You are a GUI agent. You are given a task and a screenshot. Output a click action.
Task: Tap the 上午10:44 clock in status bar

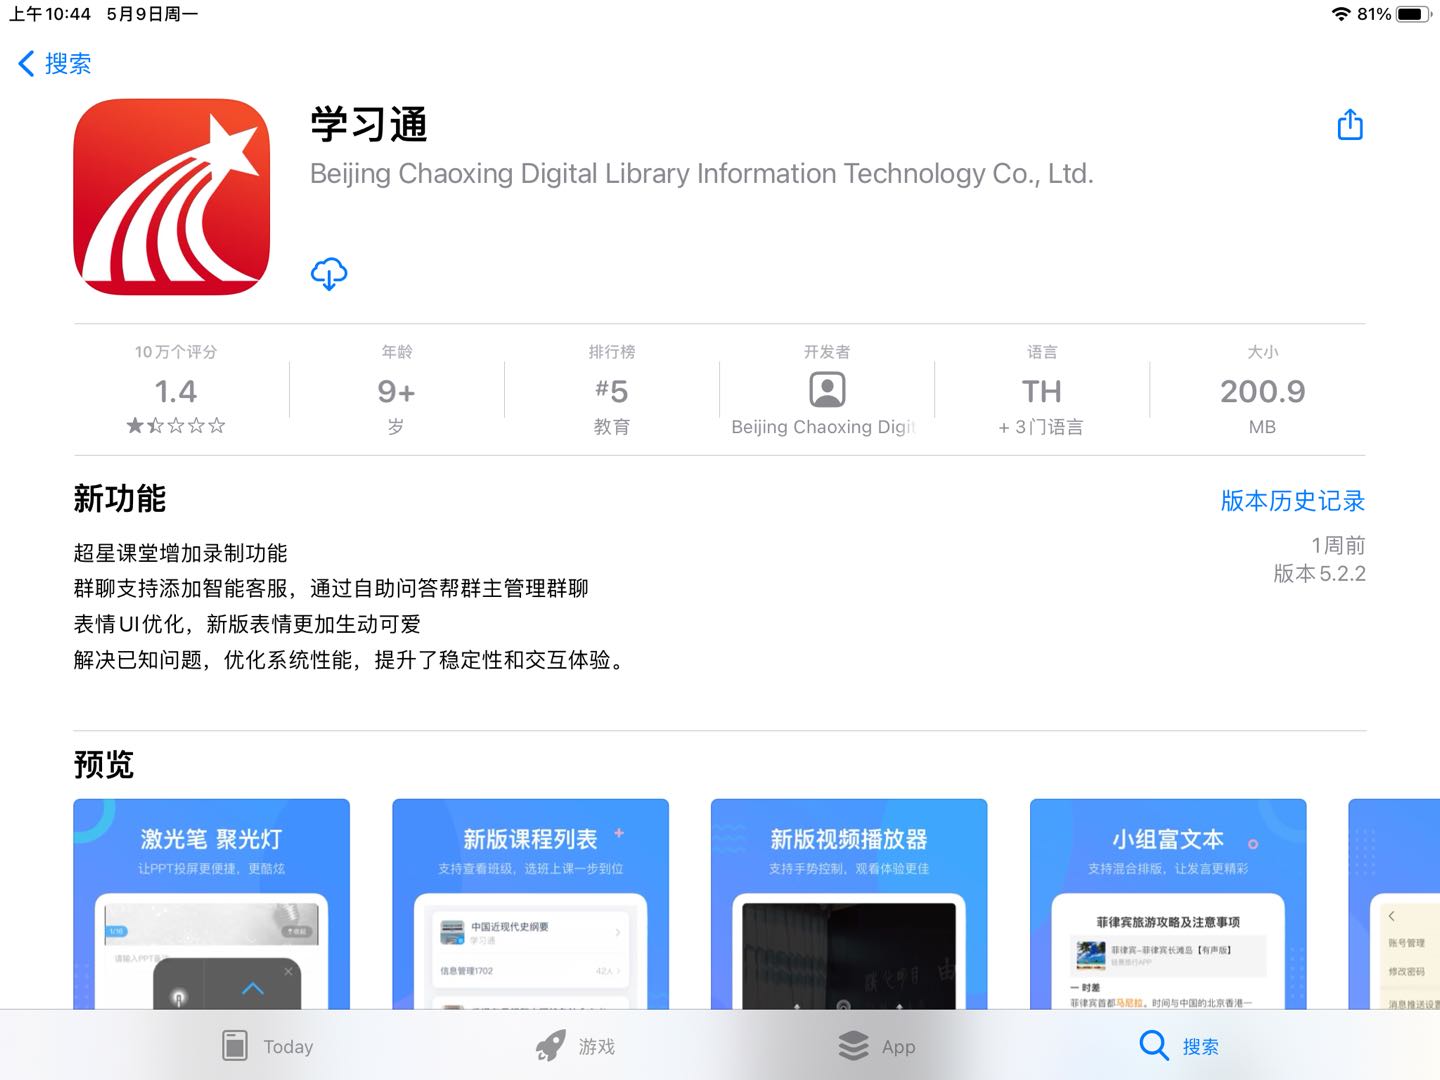50,14
